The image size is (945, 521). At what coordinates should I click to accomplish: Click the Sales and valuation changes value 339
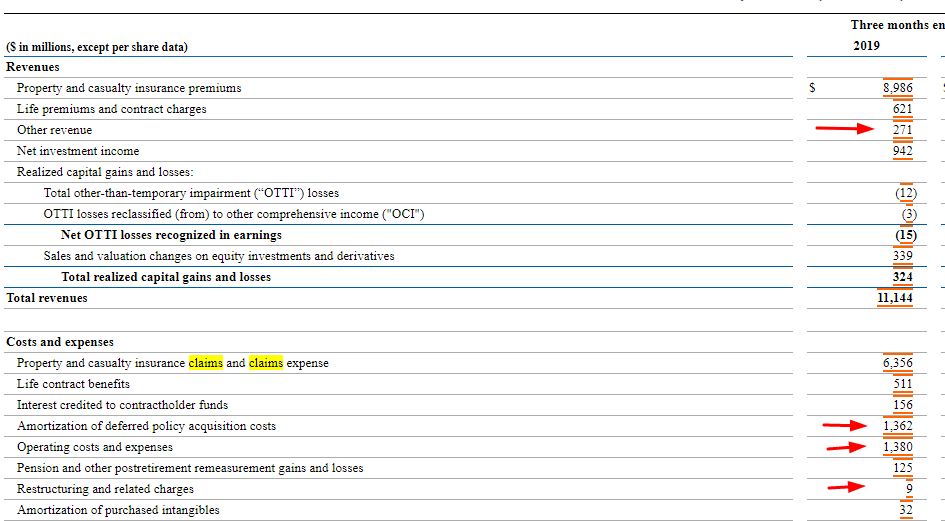[902, 256]
